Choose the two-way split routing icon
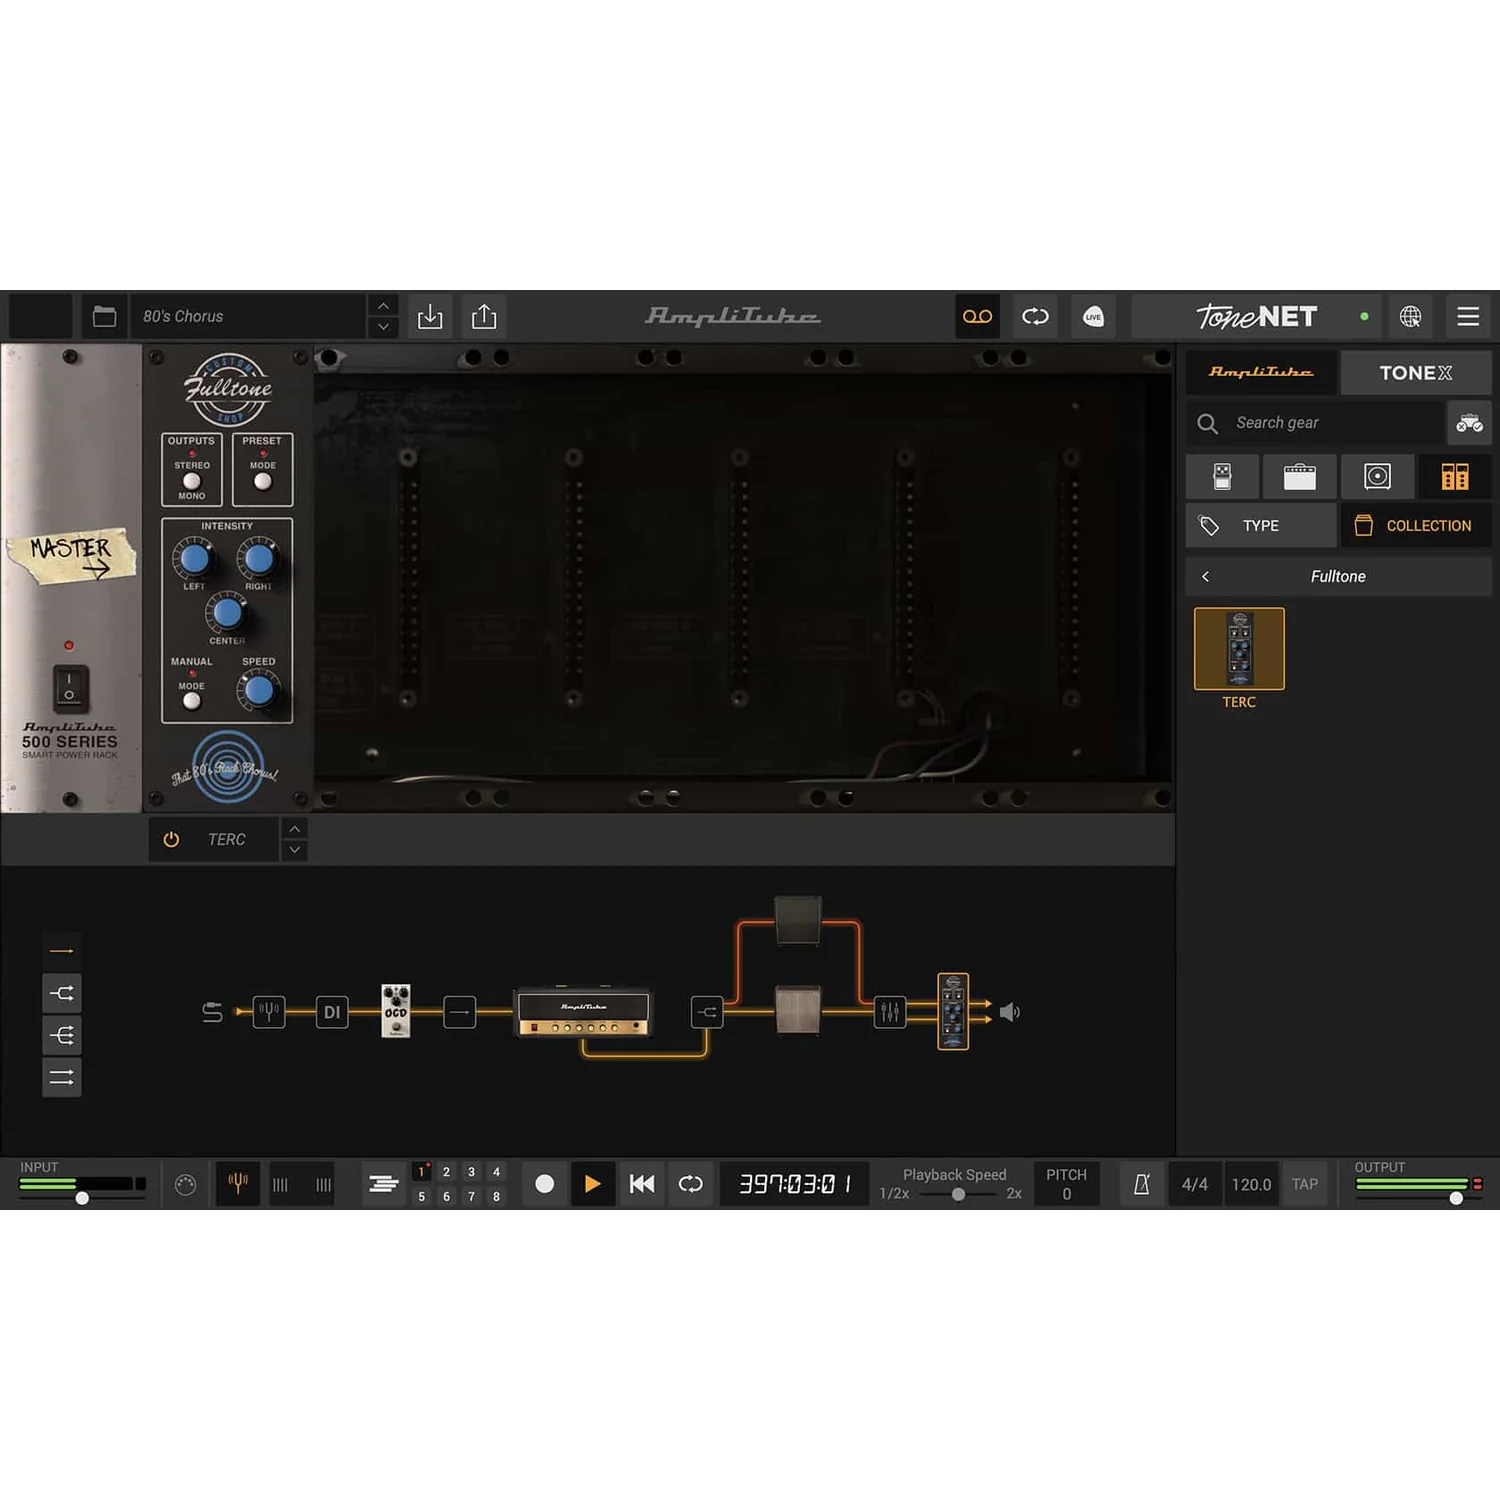Image resolution: width=1500 pixels, height=1500 pixels. tap(62, 993)
